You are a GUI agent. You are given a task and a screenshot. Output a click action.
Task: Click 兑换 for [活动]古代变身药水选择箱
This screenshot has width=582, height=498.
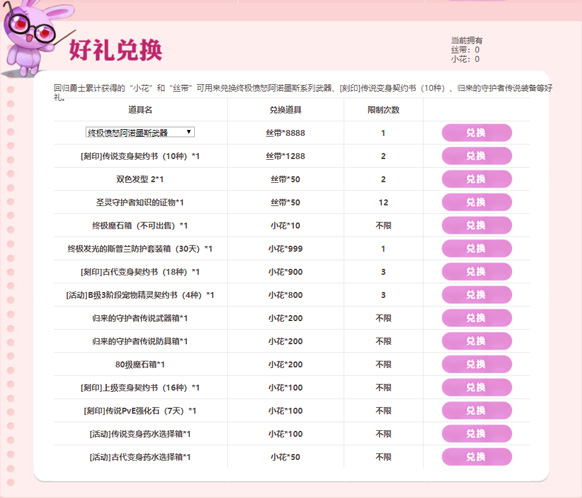[x=477, y=457]
